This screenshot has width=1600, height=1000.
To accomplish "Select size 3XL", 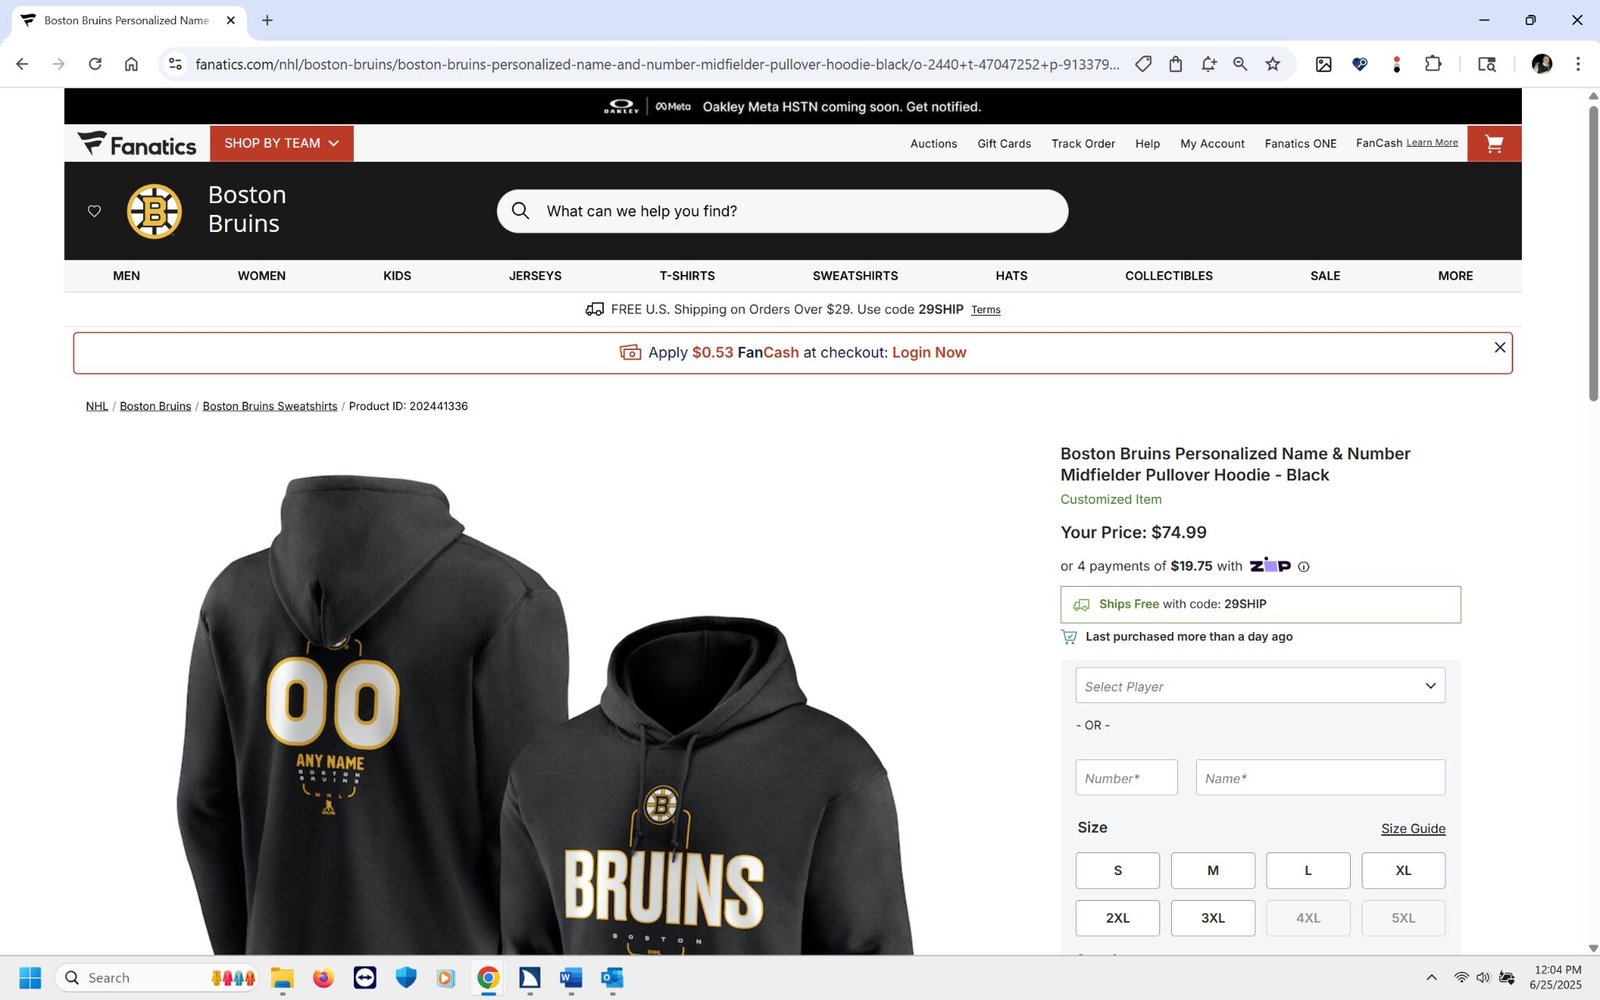I will click(1213, 918).
